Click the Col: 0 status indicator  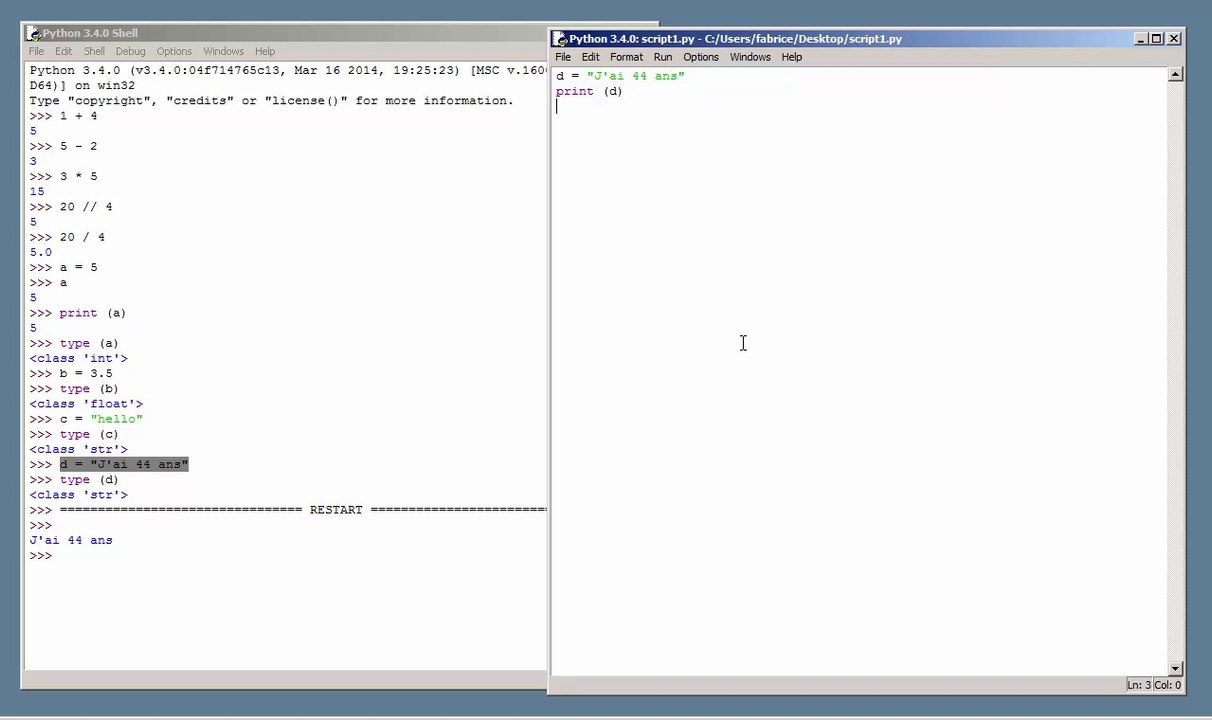tap(1168, 685)
